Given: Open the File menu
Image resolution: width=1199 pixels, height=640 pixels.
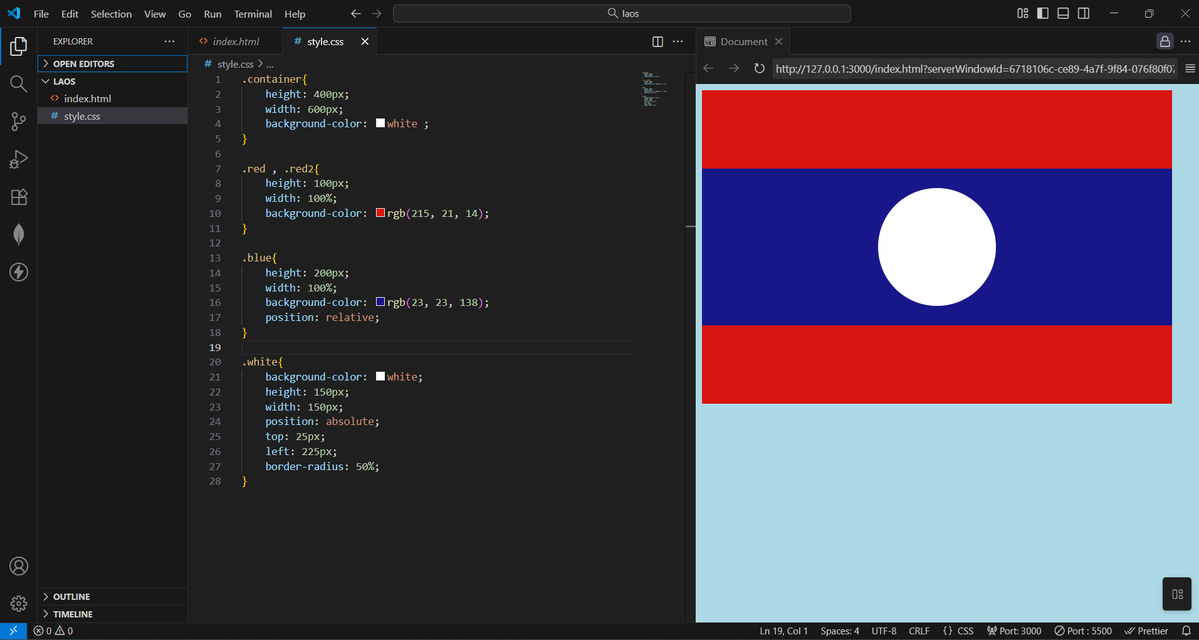Looking at the screenshot, I should point(41,14).
